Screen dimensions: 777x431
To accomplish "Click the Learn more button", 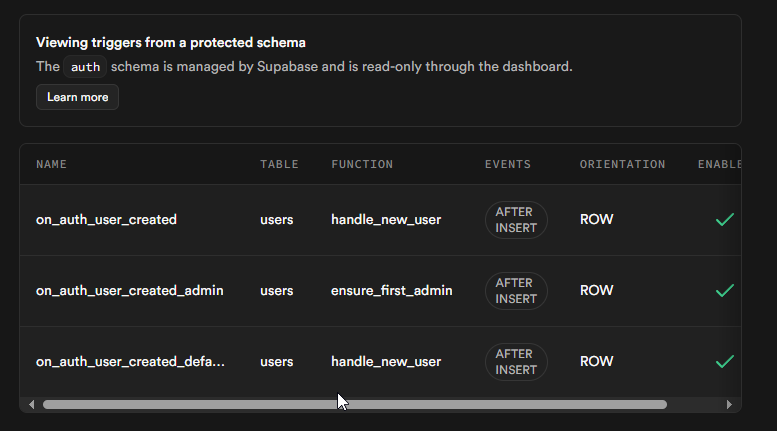I will click(77, 97).
